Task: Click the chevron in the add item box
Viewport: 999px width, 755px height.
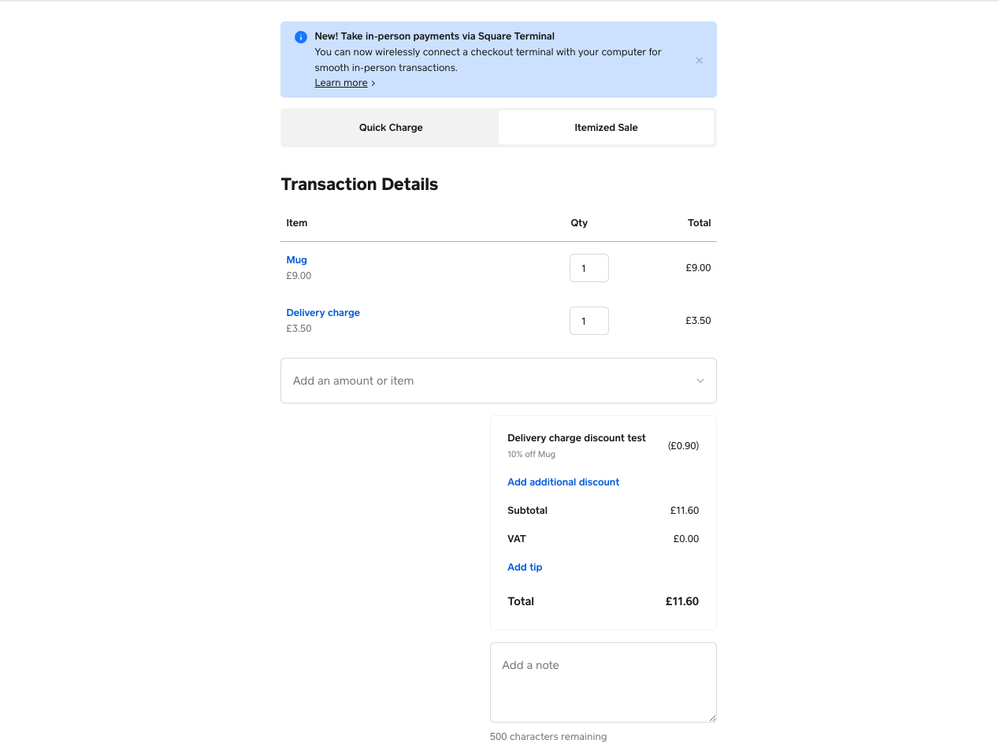Action: click(x=700, y=381)
